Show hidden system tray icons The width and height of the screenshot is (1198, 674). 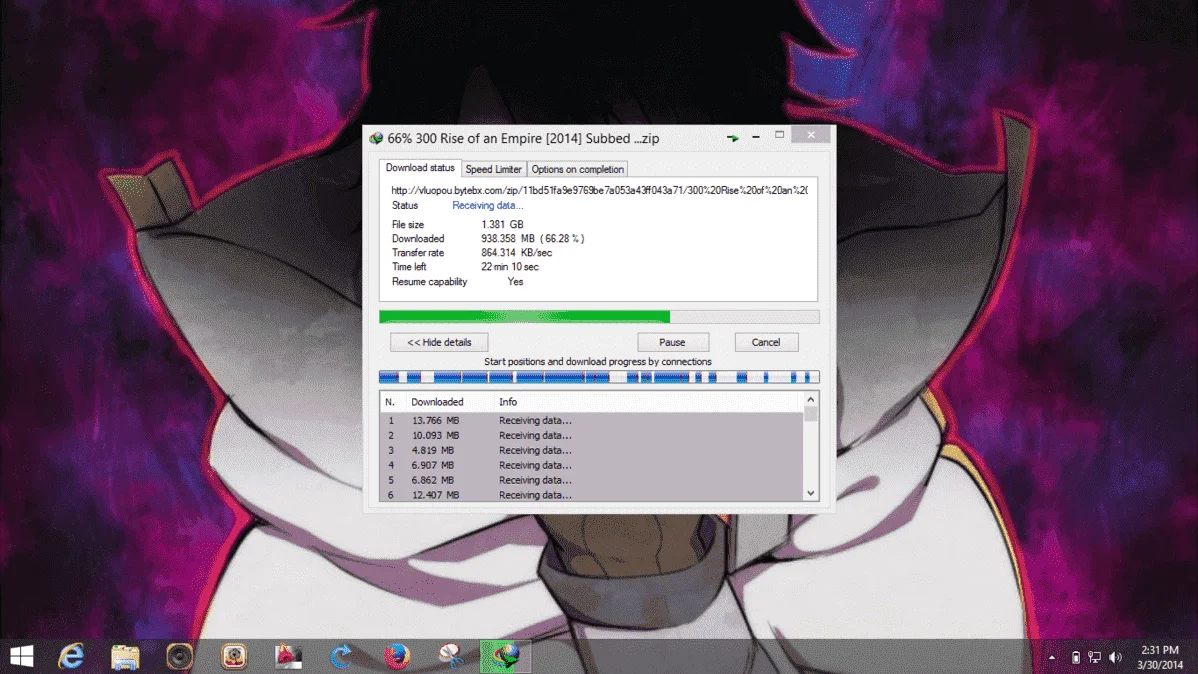point(1052,657)
